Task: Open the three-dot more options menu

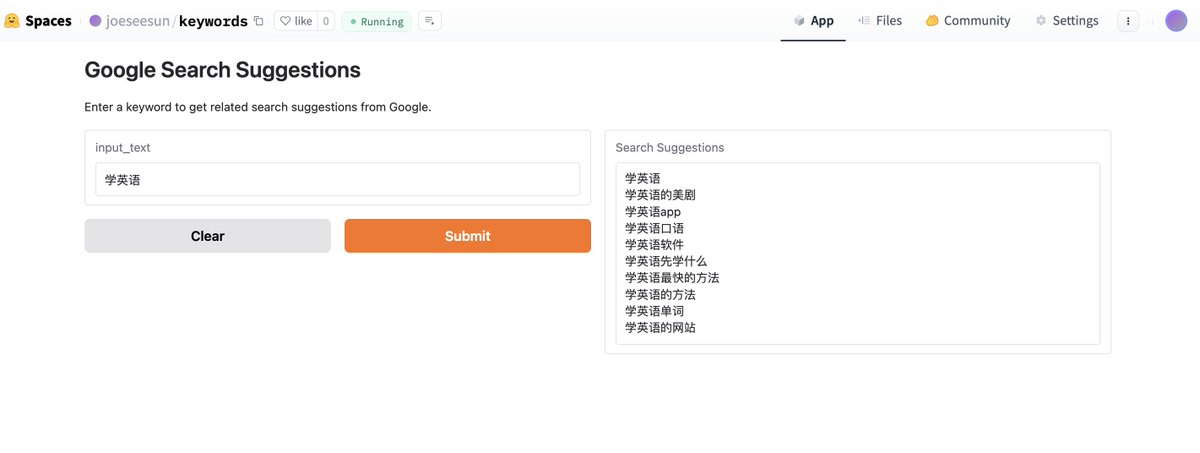Action: (1128, 21)
